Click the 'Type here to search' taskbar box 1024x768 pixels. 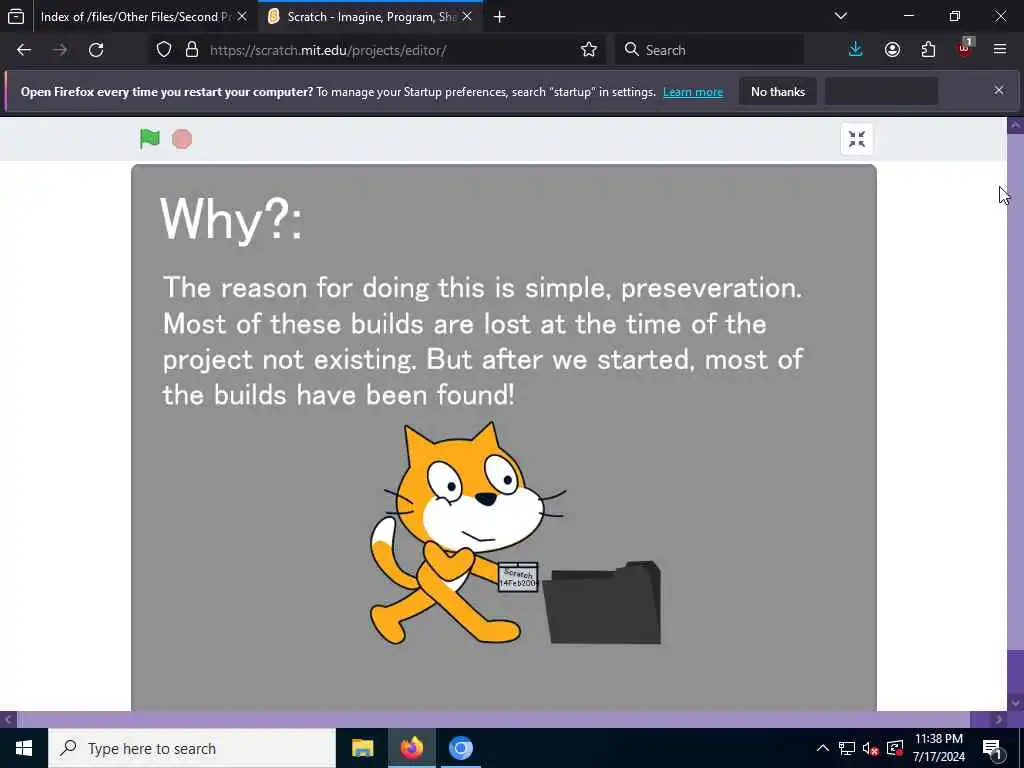point(192,748)
